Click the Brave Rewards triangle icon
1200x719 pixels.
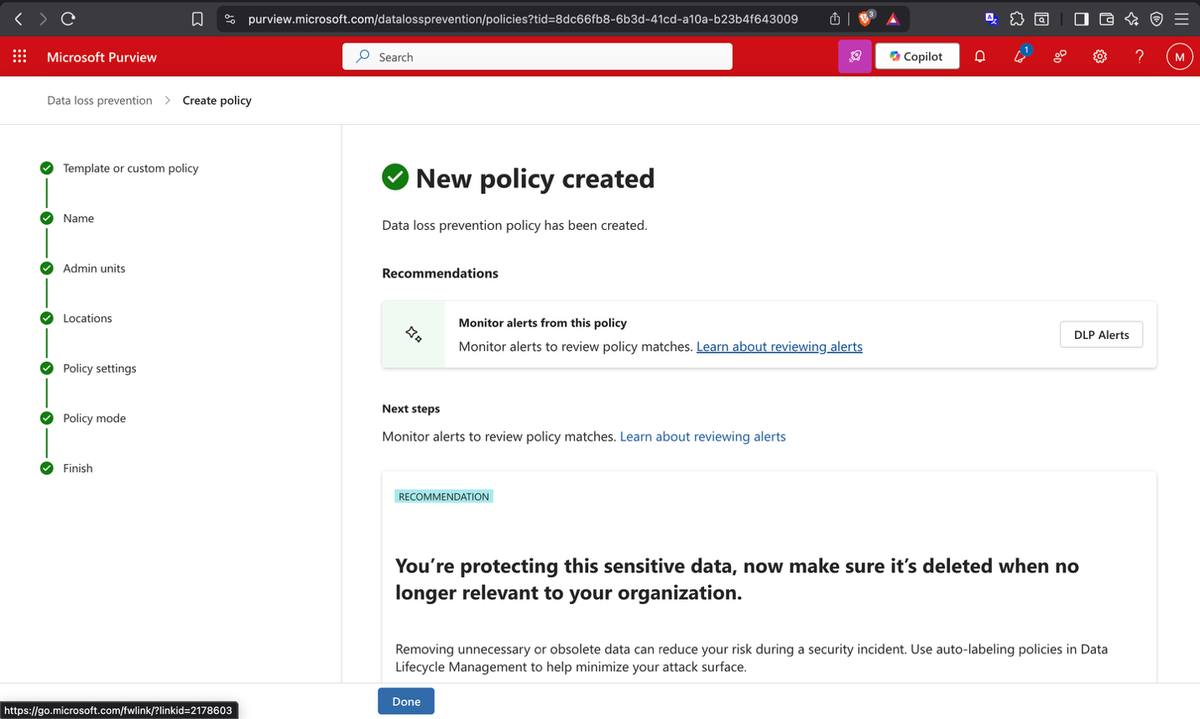[893, 18]
